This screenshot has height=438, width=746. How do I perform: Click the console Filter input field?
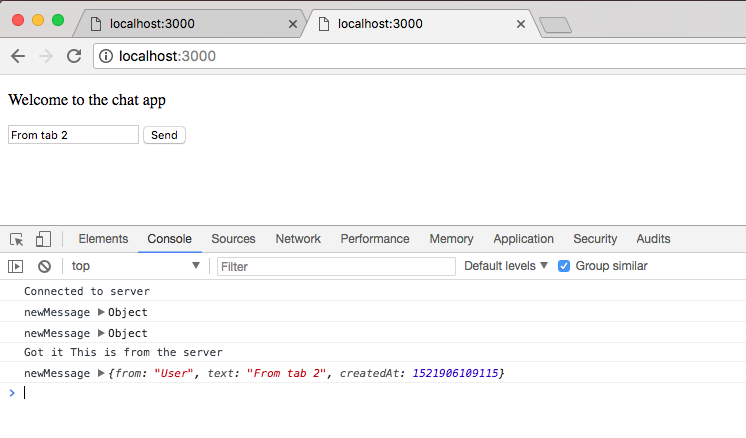336,266
